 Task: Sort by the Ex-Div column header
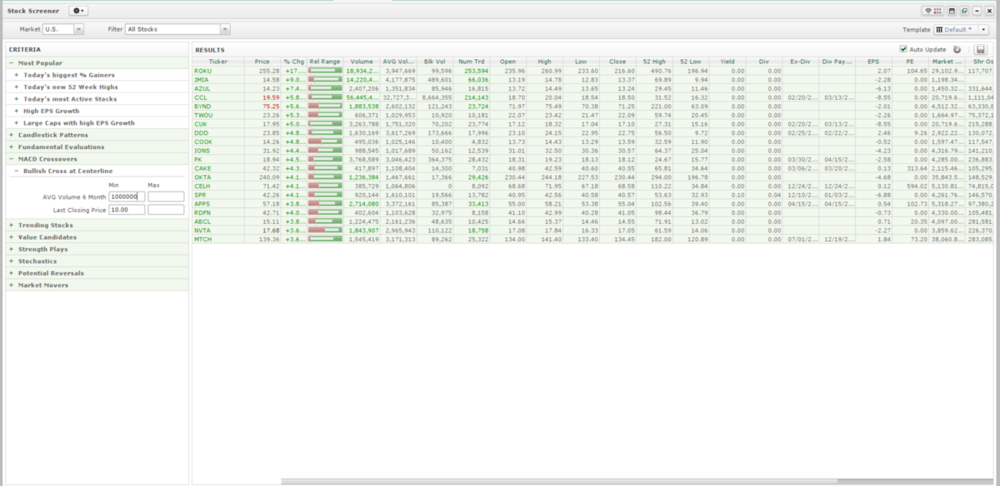(800, 62)
